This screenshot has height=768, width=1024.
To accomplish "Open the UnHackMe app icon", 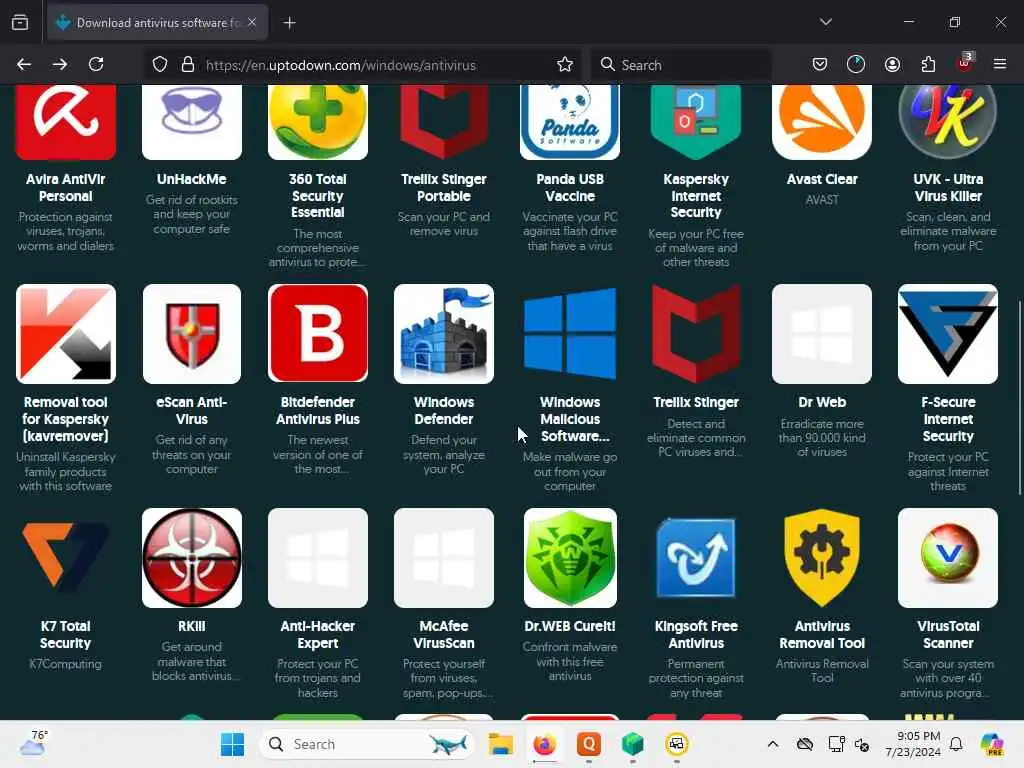I will (x=191, y=122).
